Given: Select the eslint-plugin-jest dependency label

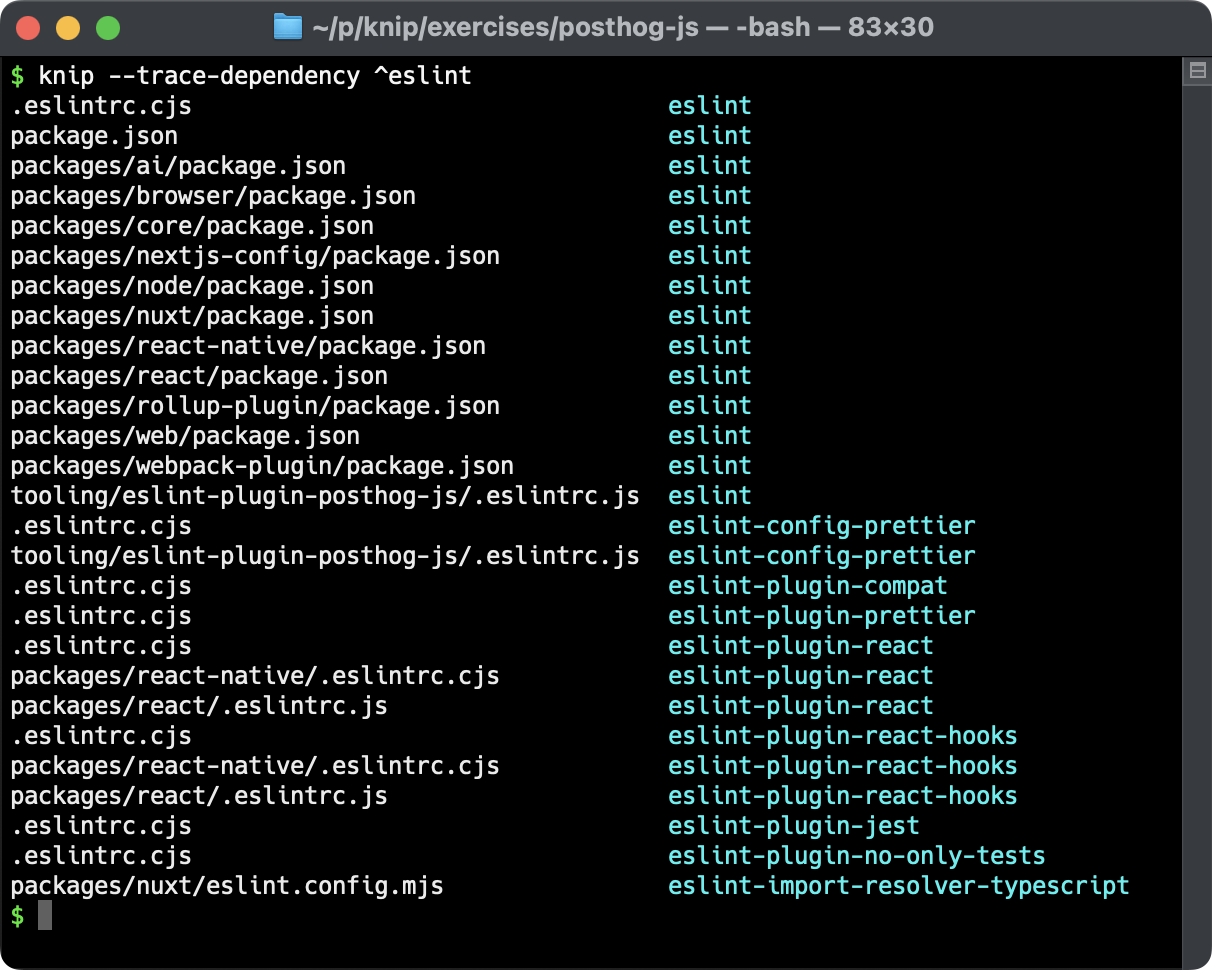Looking at the screenshot, I should coord(792,825).
